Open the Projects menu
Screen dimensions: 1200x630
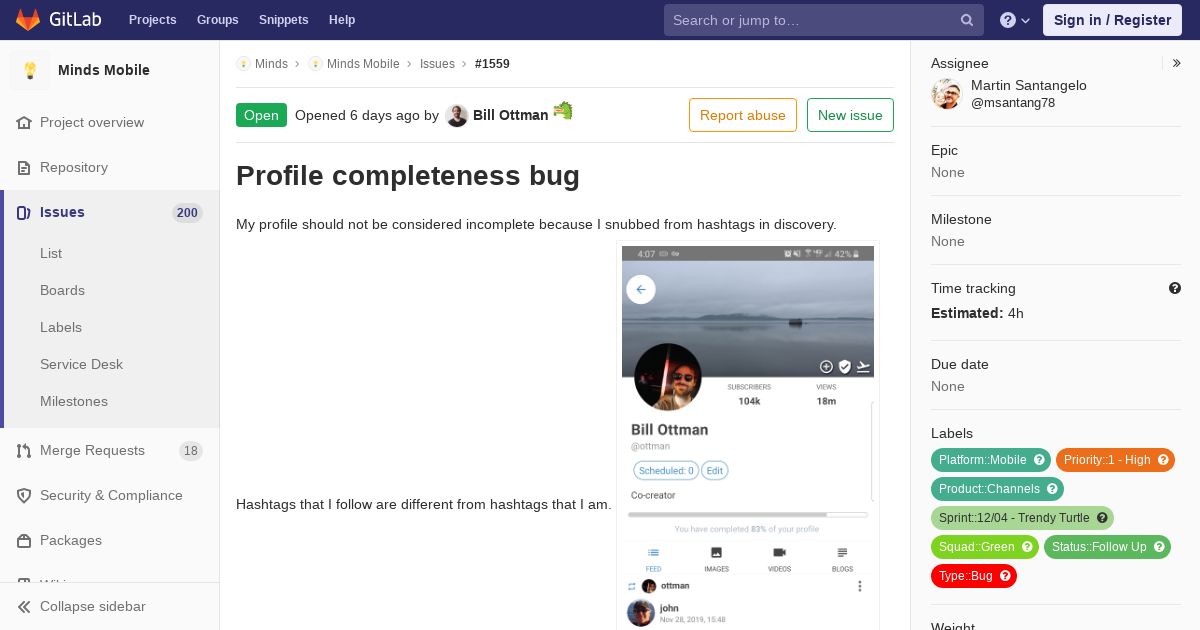[152, 20]
